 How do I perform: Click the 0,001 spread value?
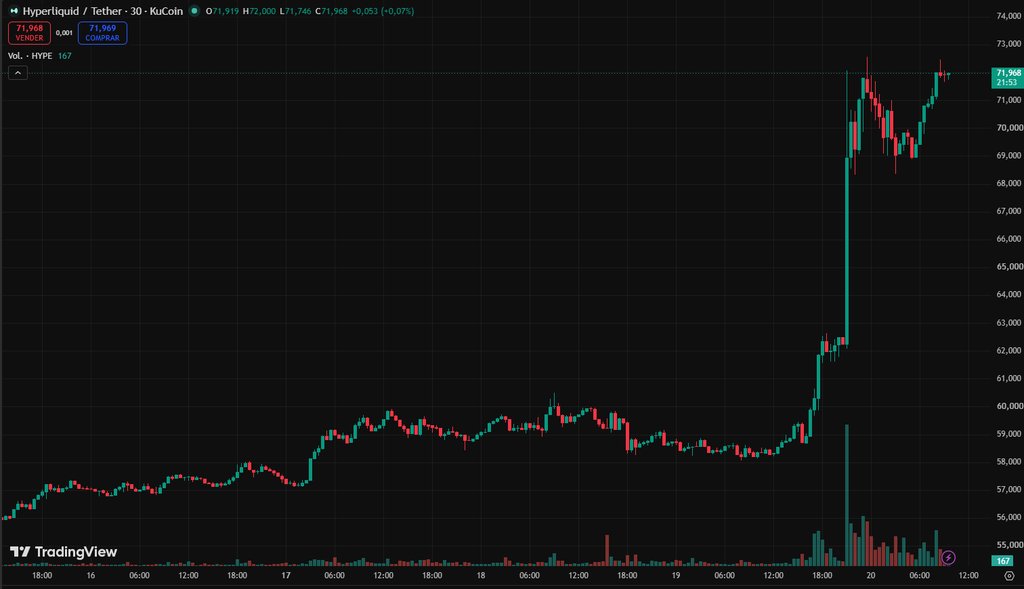pos(64,33)
